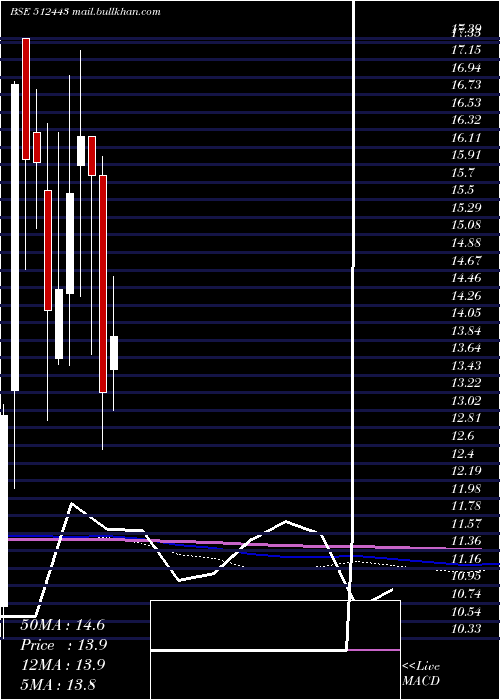Screen dimensions: 500x700
Task: Click the 12.6 price axis value
Action: [463, 436]
